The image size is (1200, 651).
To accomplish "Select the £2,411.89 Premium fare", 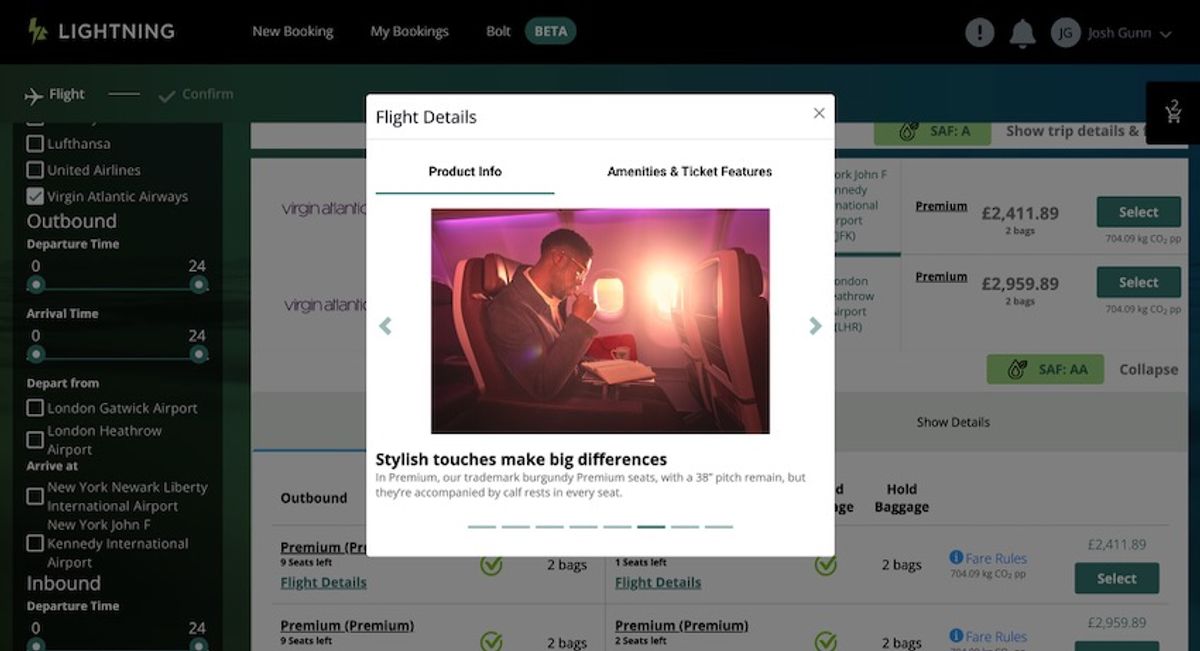I will 1137,212.
